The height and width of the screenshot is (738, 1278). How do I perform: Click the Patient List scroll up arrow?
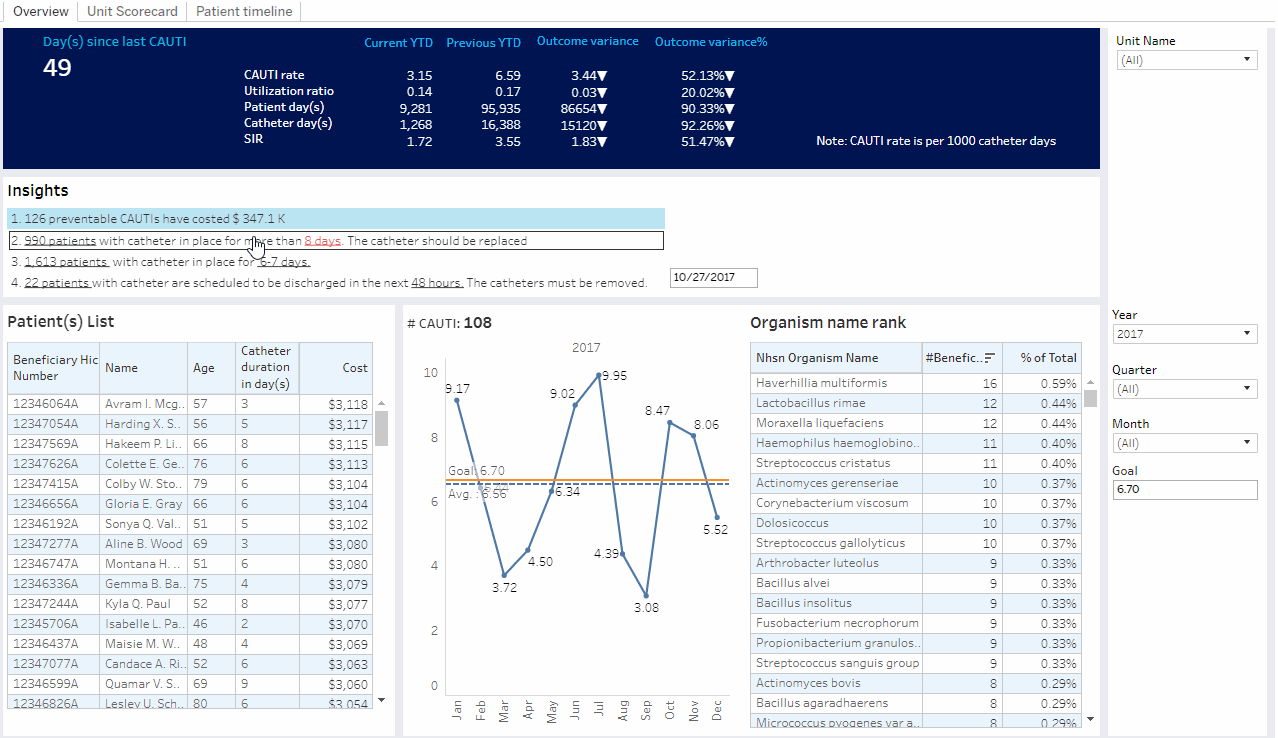381,403
